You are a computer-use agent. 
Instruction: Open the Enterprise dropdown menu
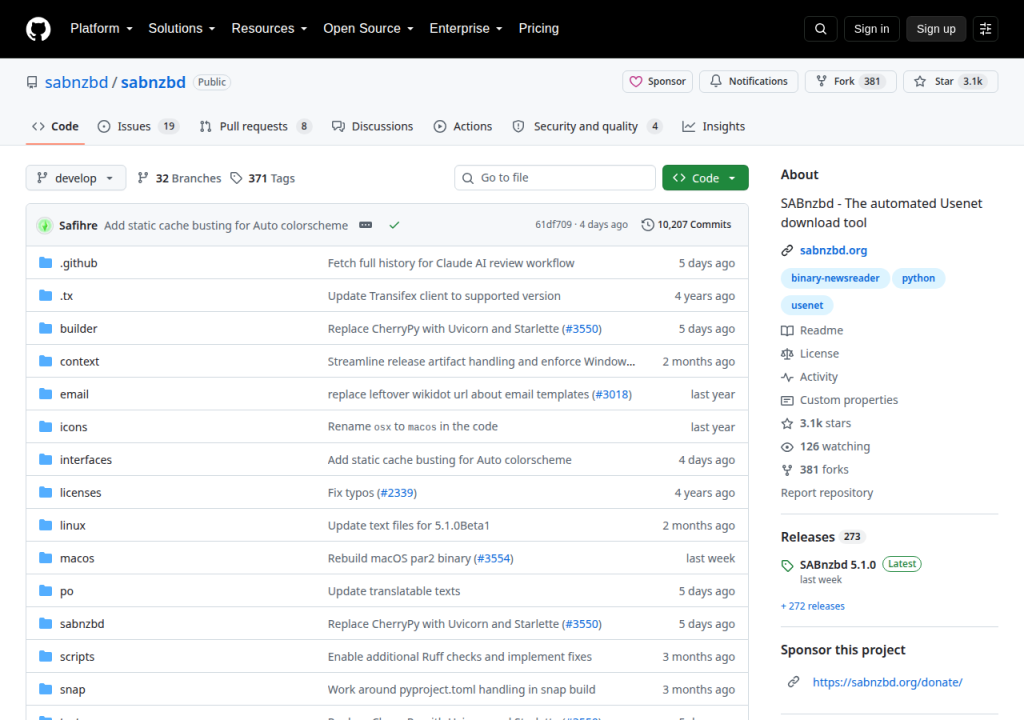[466, 29]
